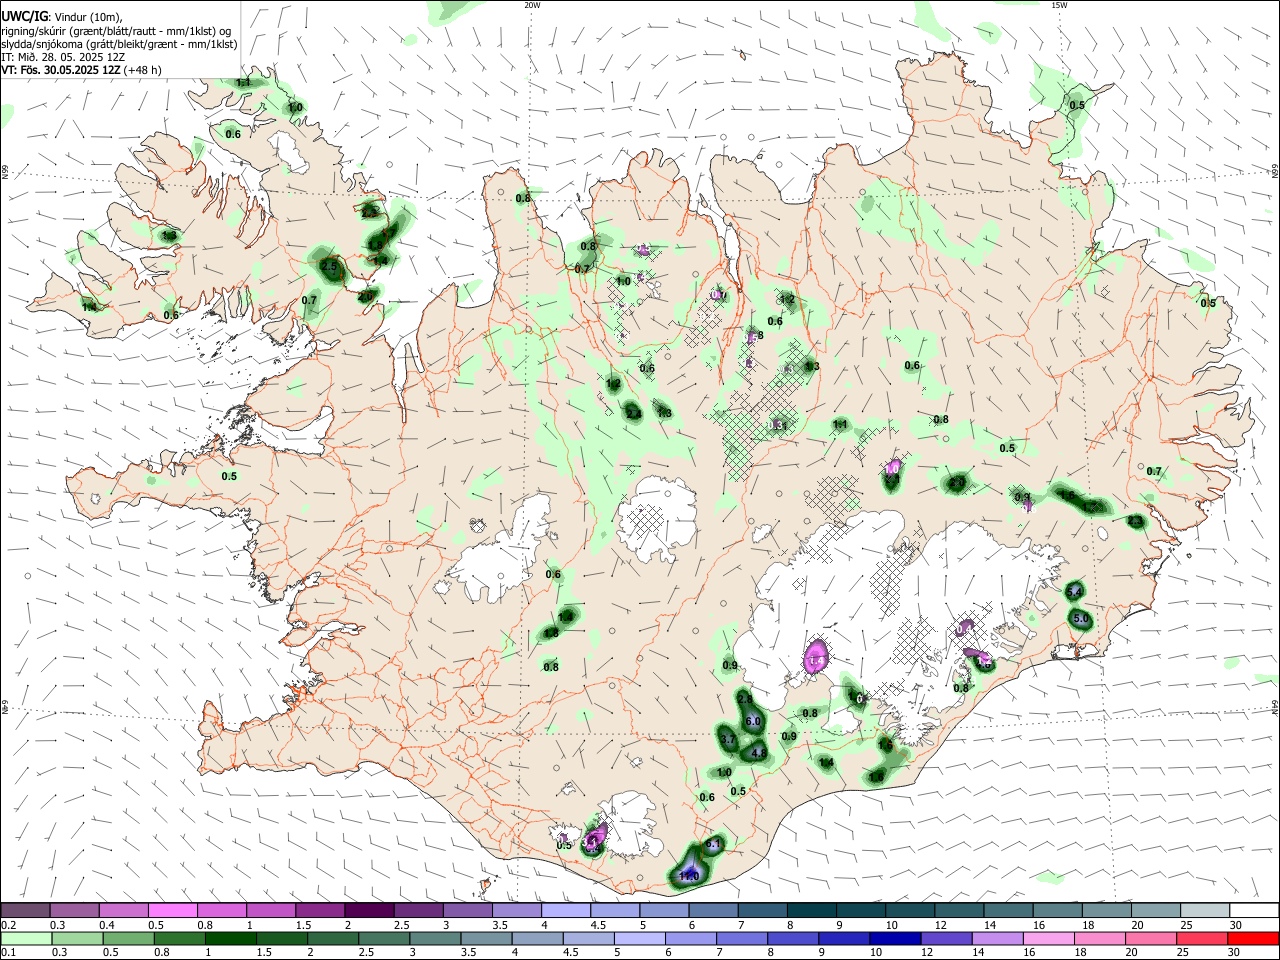Click the dark purple 2 swatch in top legend row

click(368, 910)
